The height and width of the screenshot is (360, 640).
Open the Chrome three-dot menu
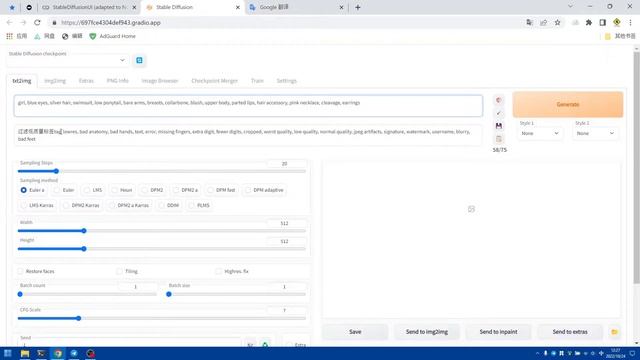click(631, 22)
